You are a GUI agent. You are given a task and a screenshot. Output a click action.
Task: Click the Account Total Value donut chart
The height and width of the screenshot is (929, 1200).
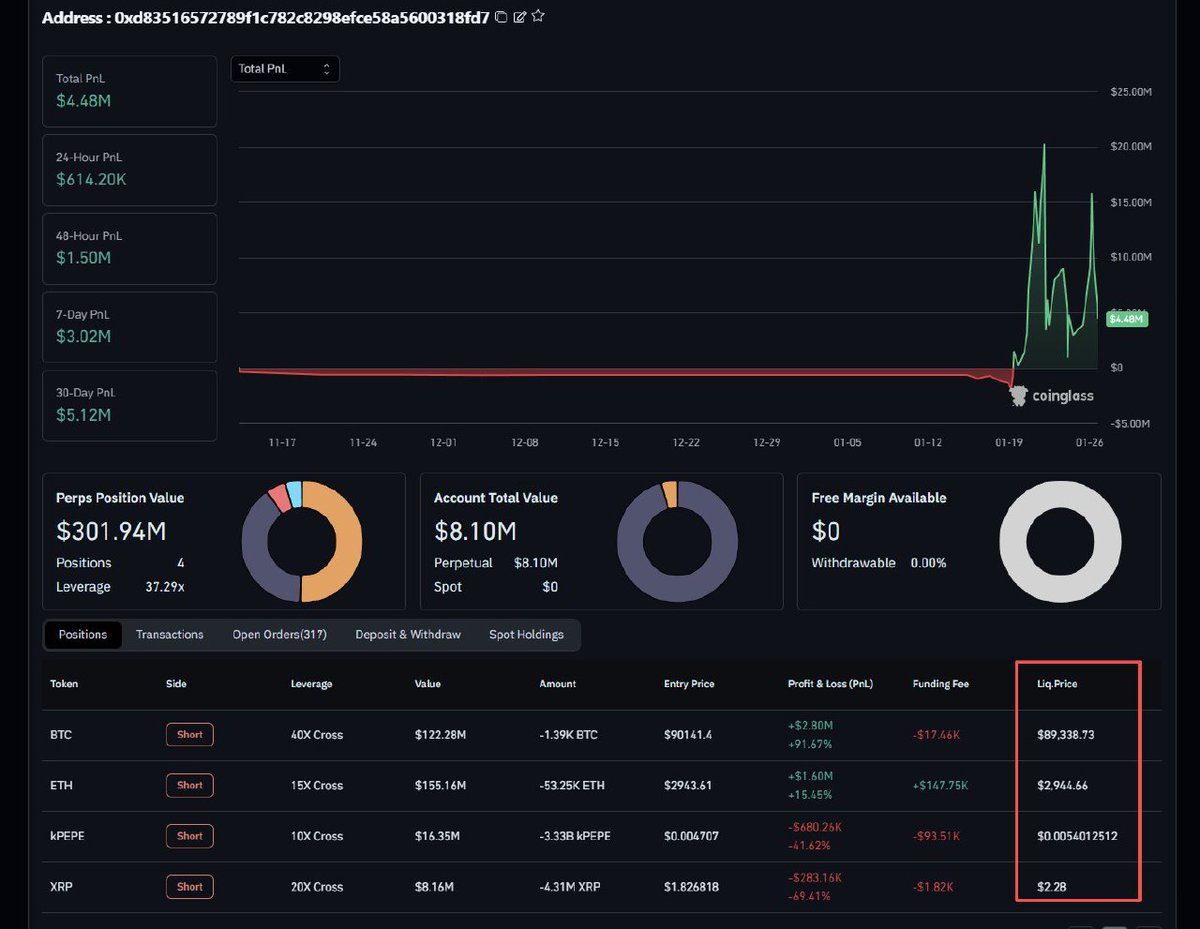coord(678,541)
